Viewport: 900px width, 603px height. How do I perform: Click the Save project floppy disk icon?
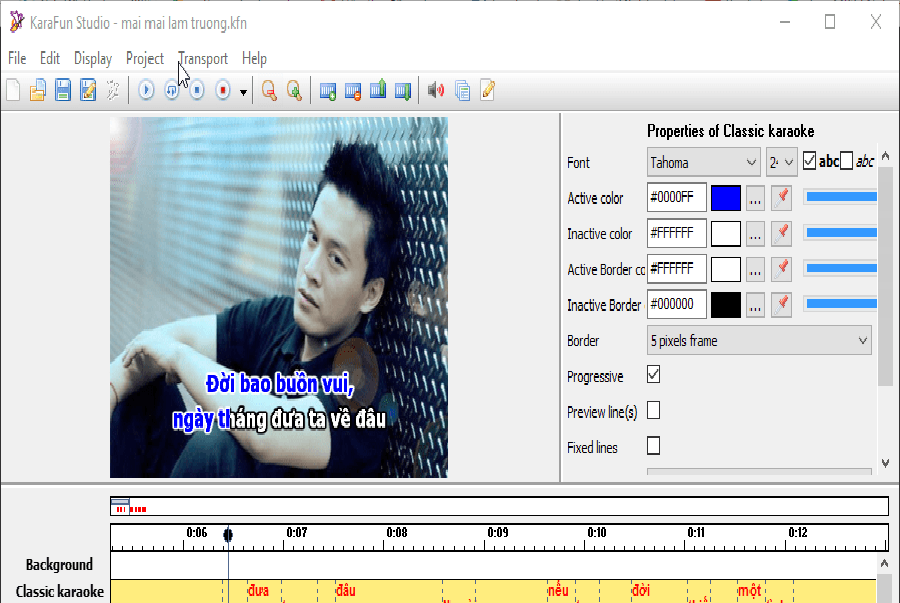tap(62, 91)
